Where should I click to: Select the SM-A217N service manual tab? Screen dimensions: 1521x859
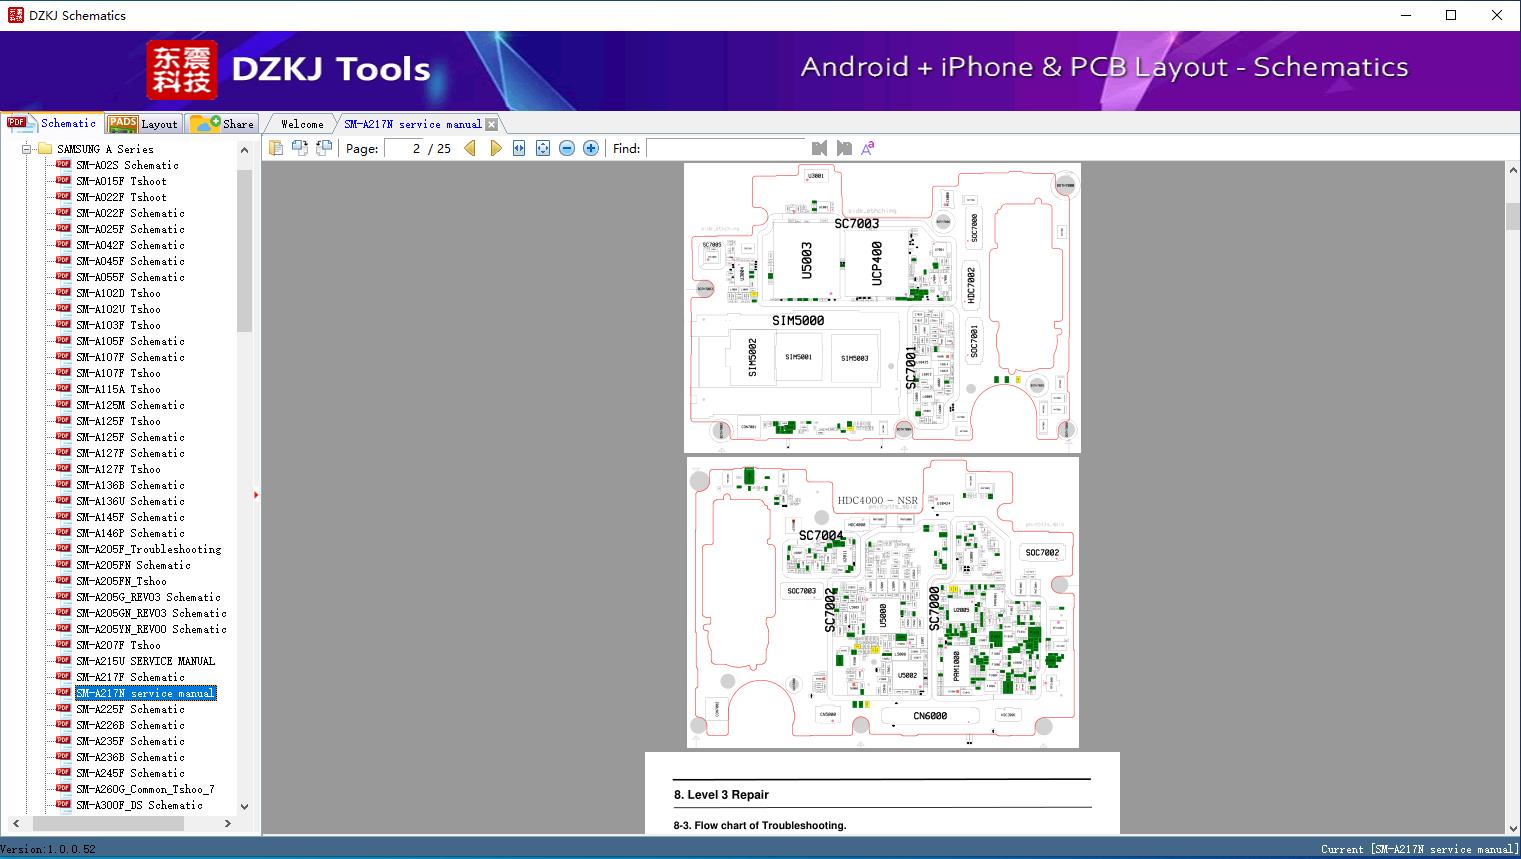(x=413, y=124)
